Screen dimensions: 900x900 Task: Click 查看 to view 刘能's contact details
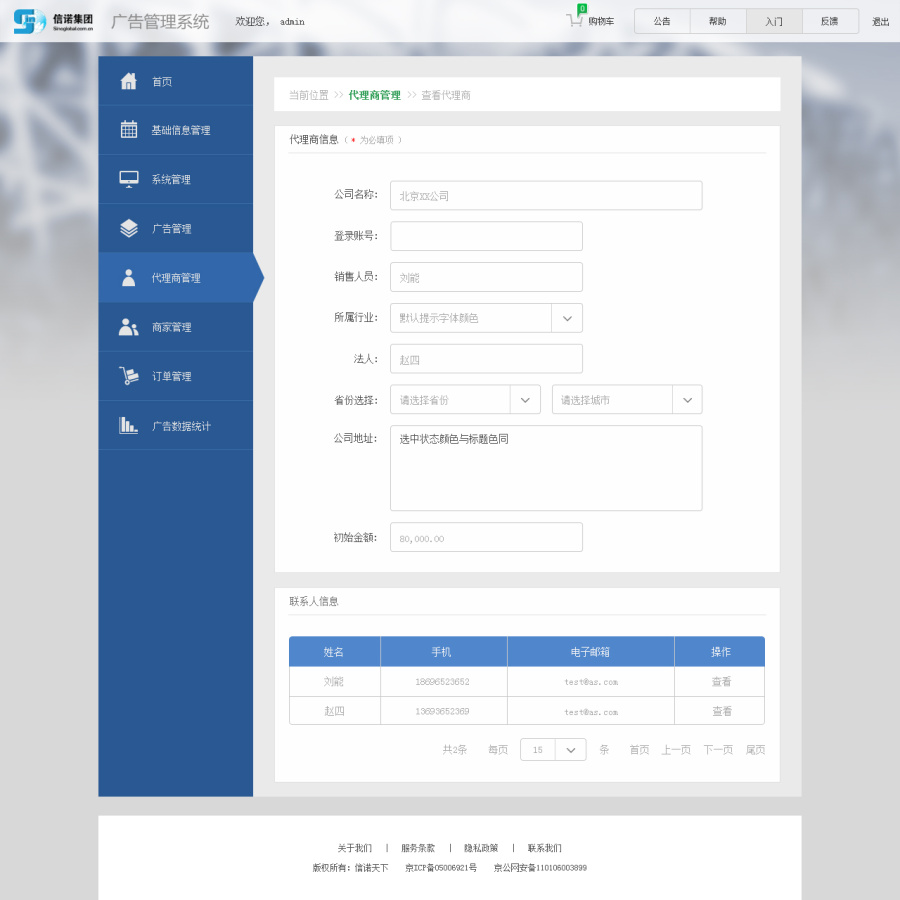click(x=719, y=682)
